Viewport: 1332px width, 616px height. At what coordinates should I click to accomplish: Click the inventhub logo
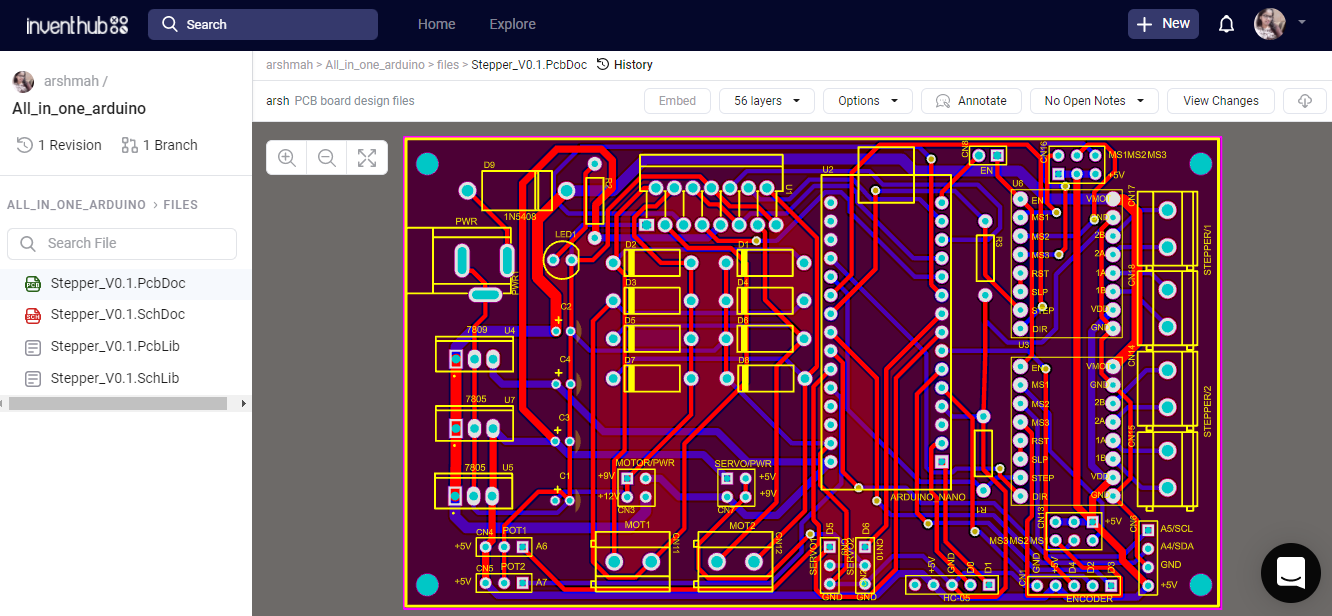[x=77, y=25]
